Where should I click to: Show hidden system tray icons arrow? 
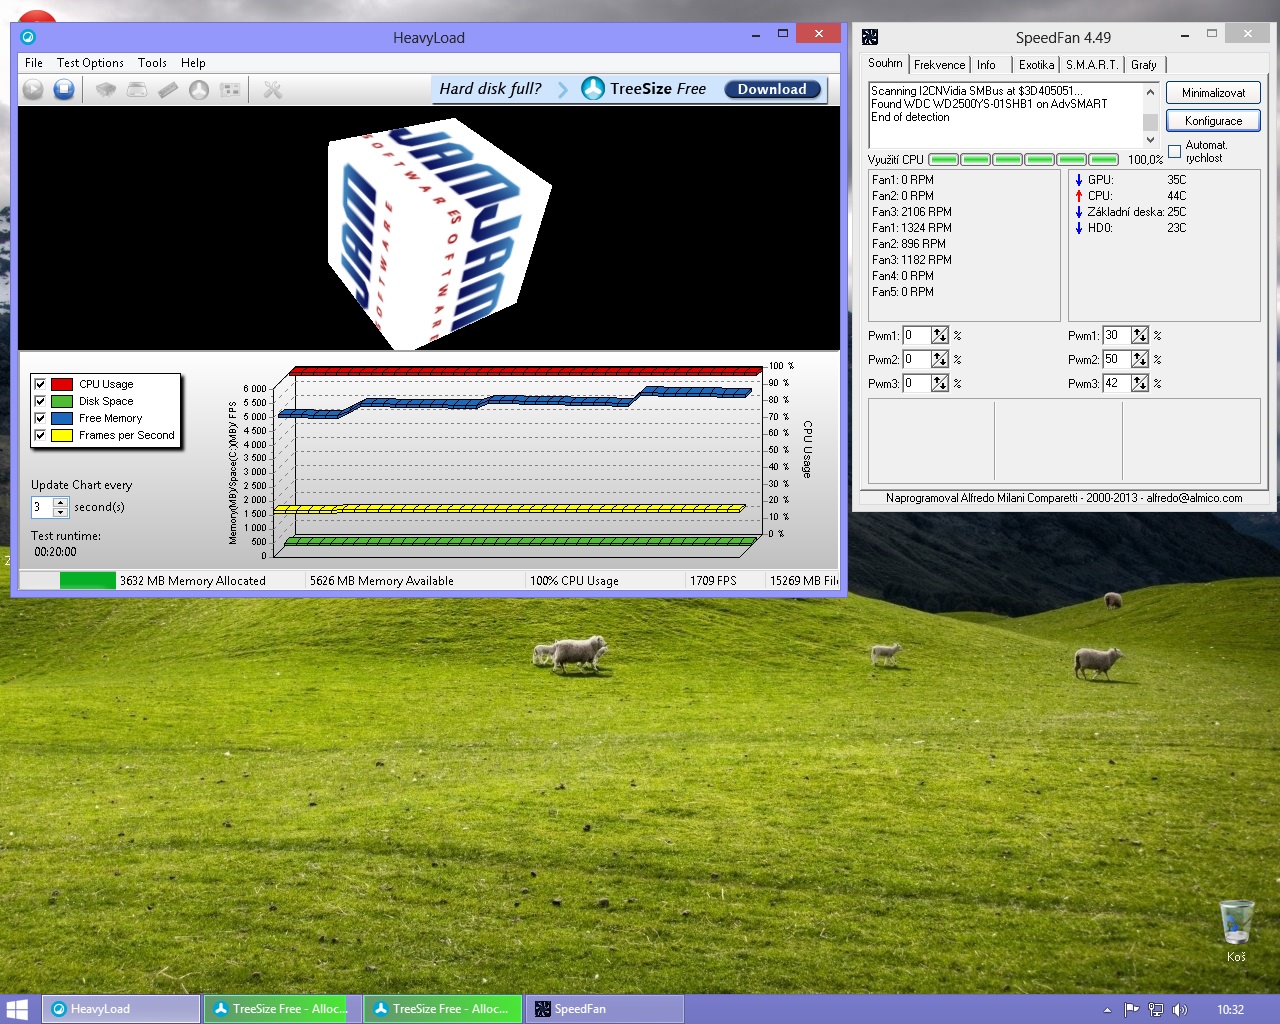point(1107,1010)
